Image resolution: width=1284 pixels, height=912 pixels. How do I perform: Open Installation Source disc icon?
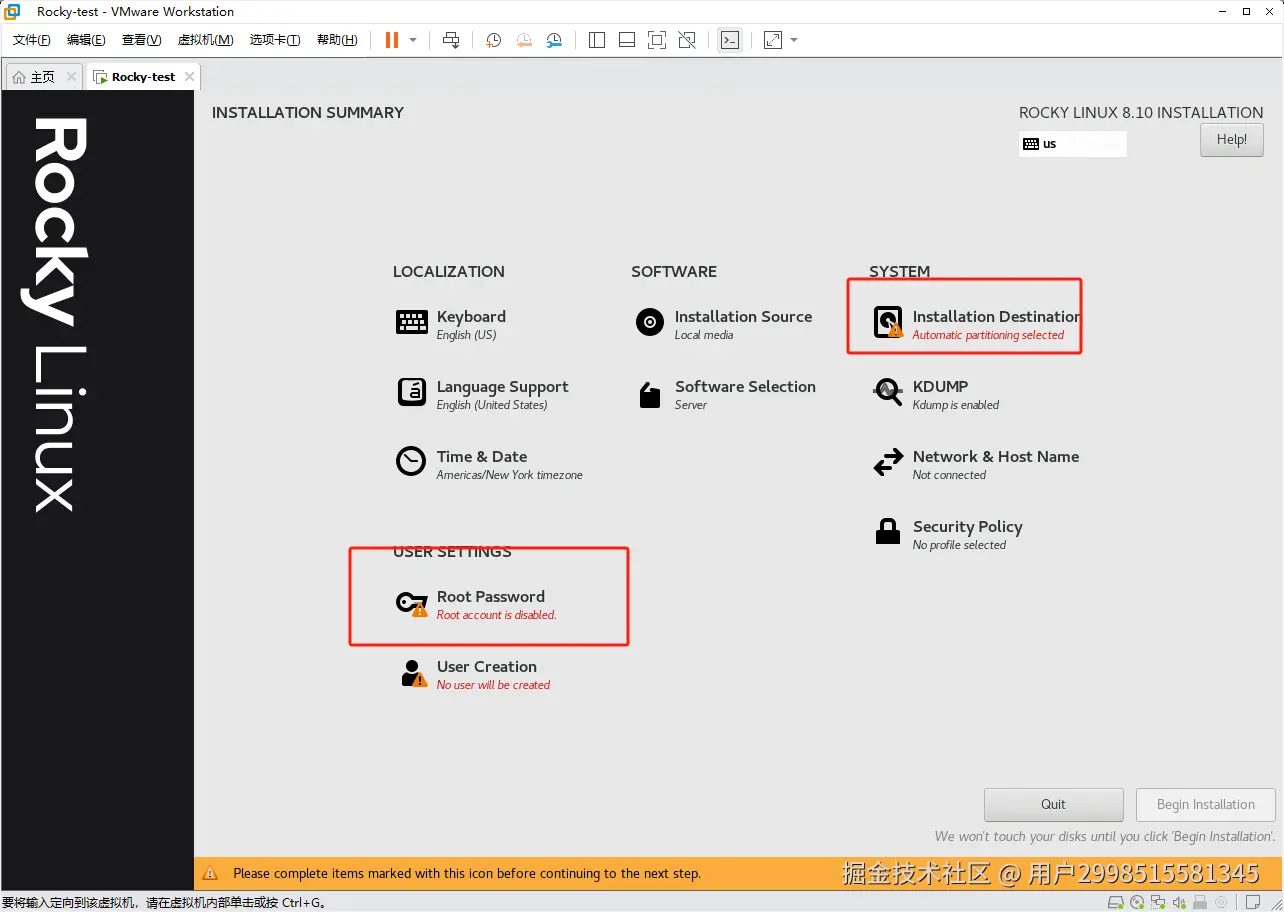(650, 322)
